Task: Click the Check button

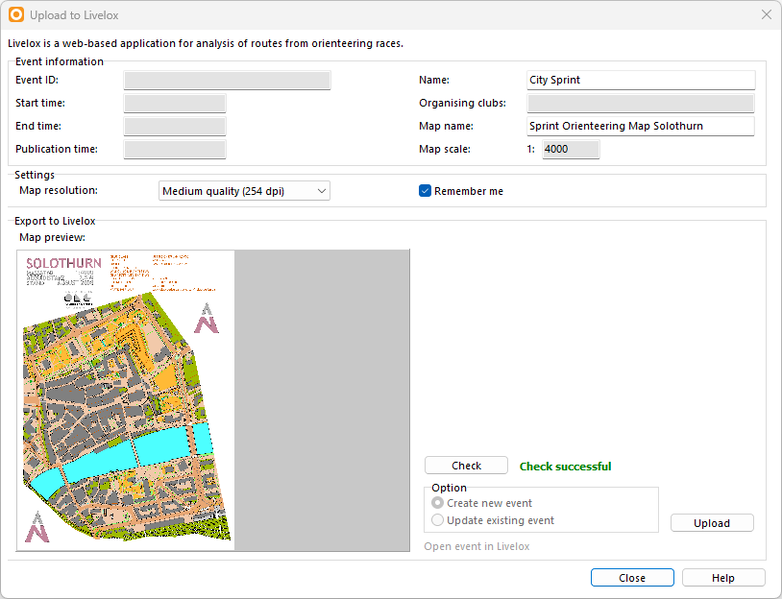Action: click(x=466, y=465)
